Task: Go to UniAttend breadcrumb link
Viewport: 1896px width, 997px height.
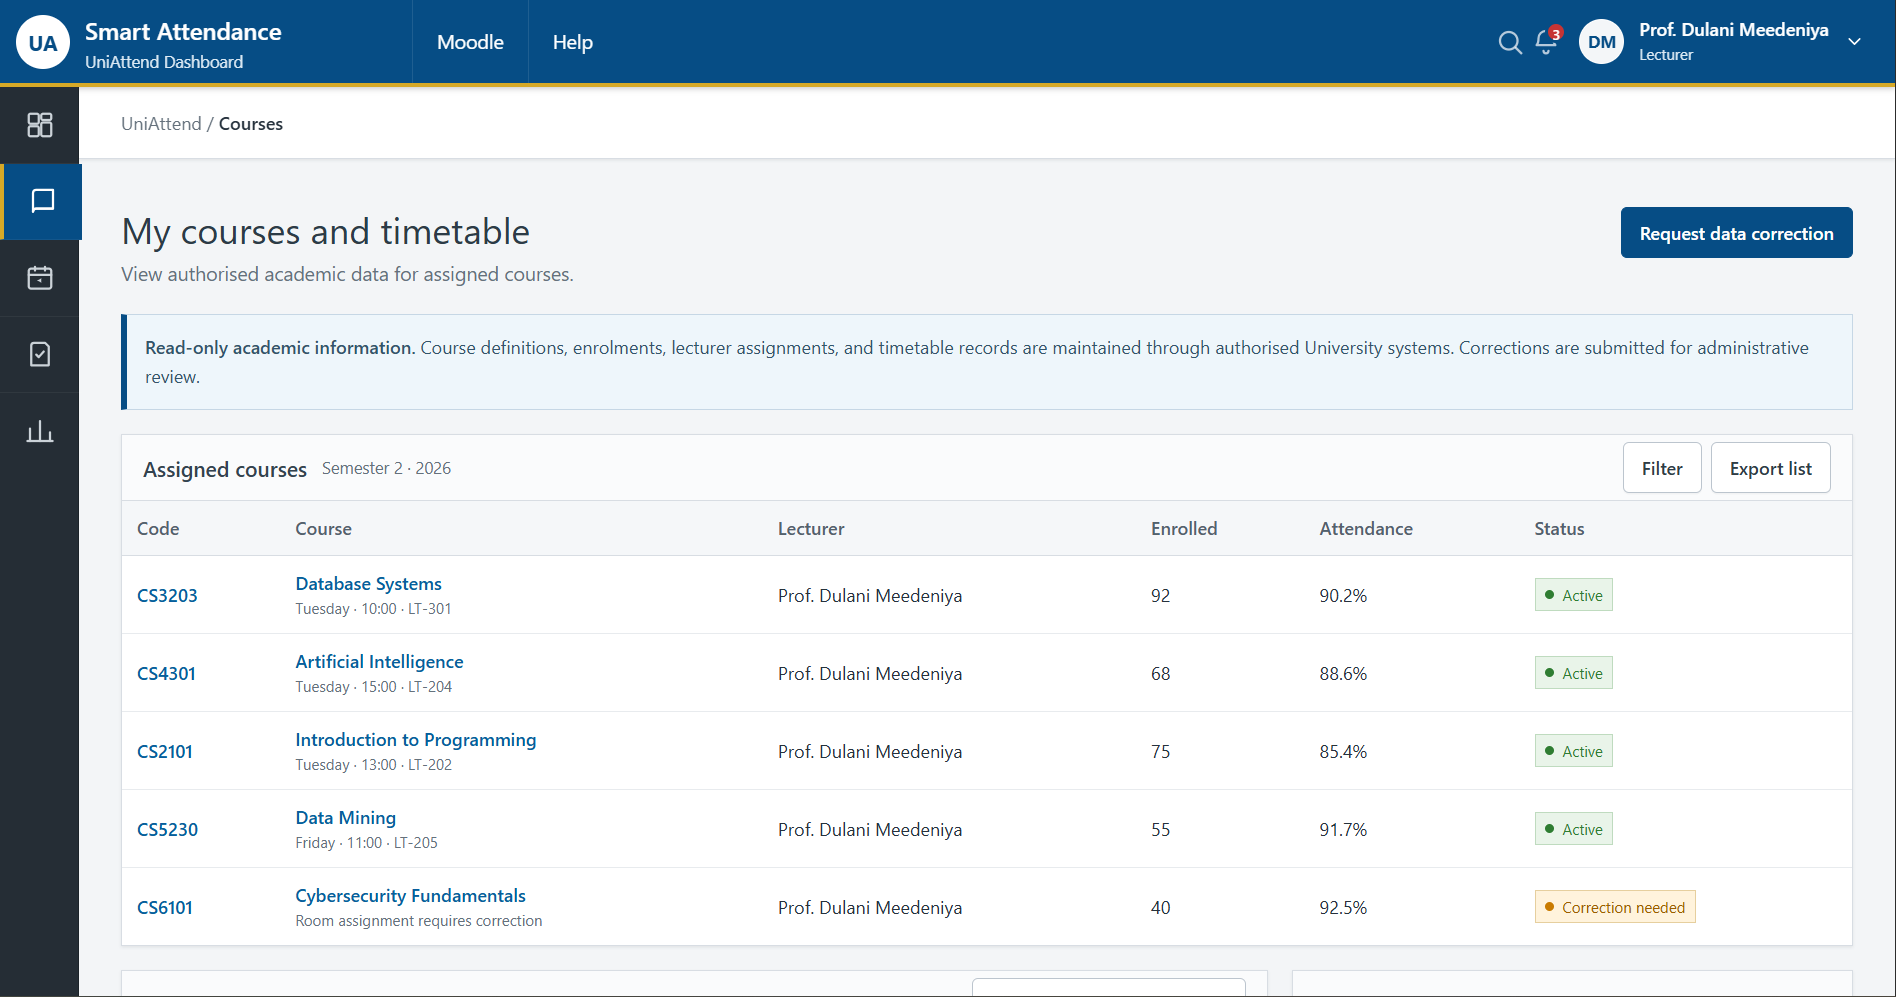Action: pyautogui.click(x=161, y=124)
